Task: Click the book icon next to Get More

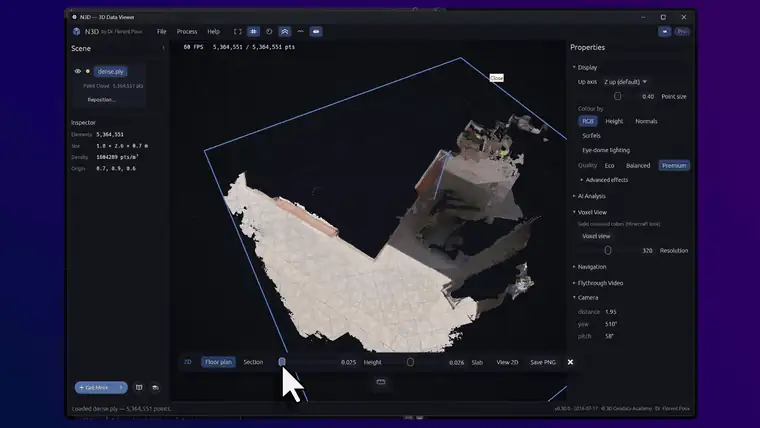Action: [139, 387]
